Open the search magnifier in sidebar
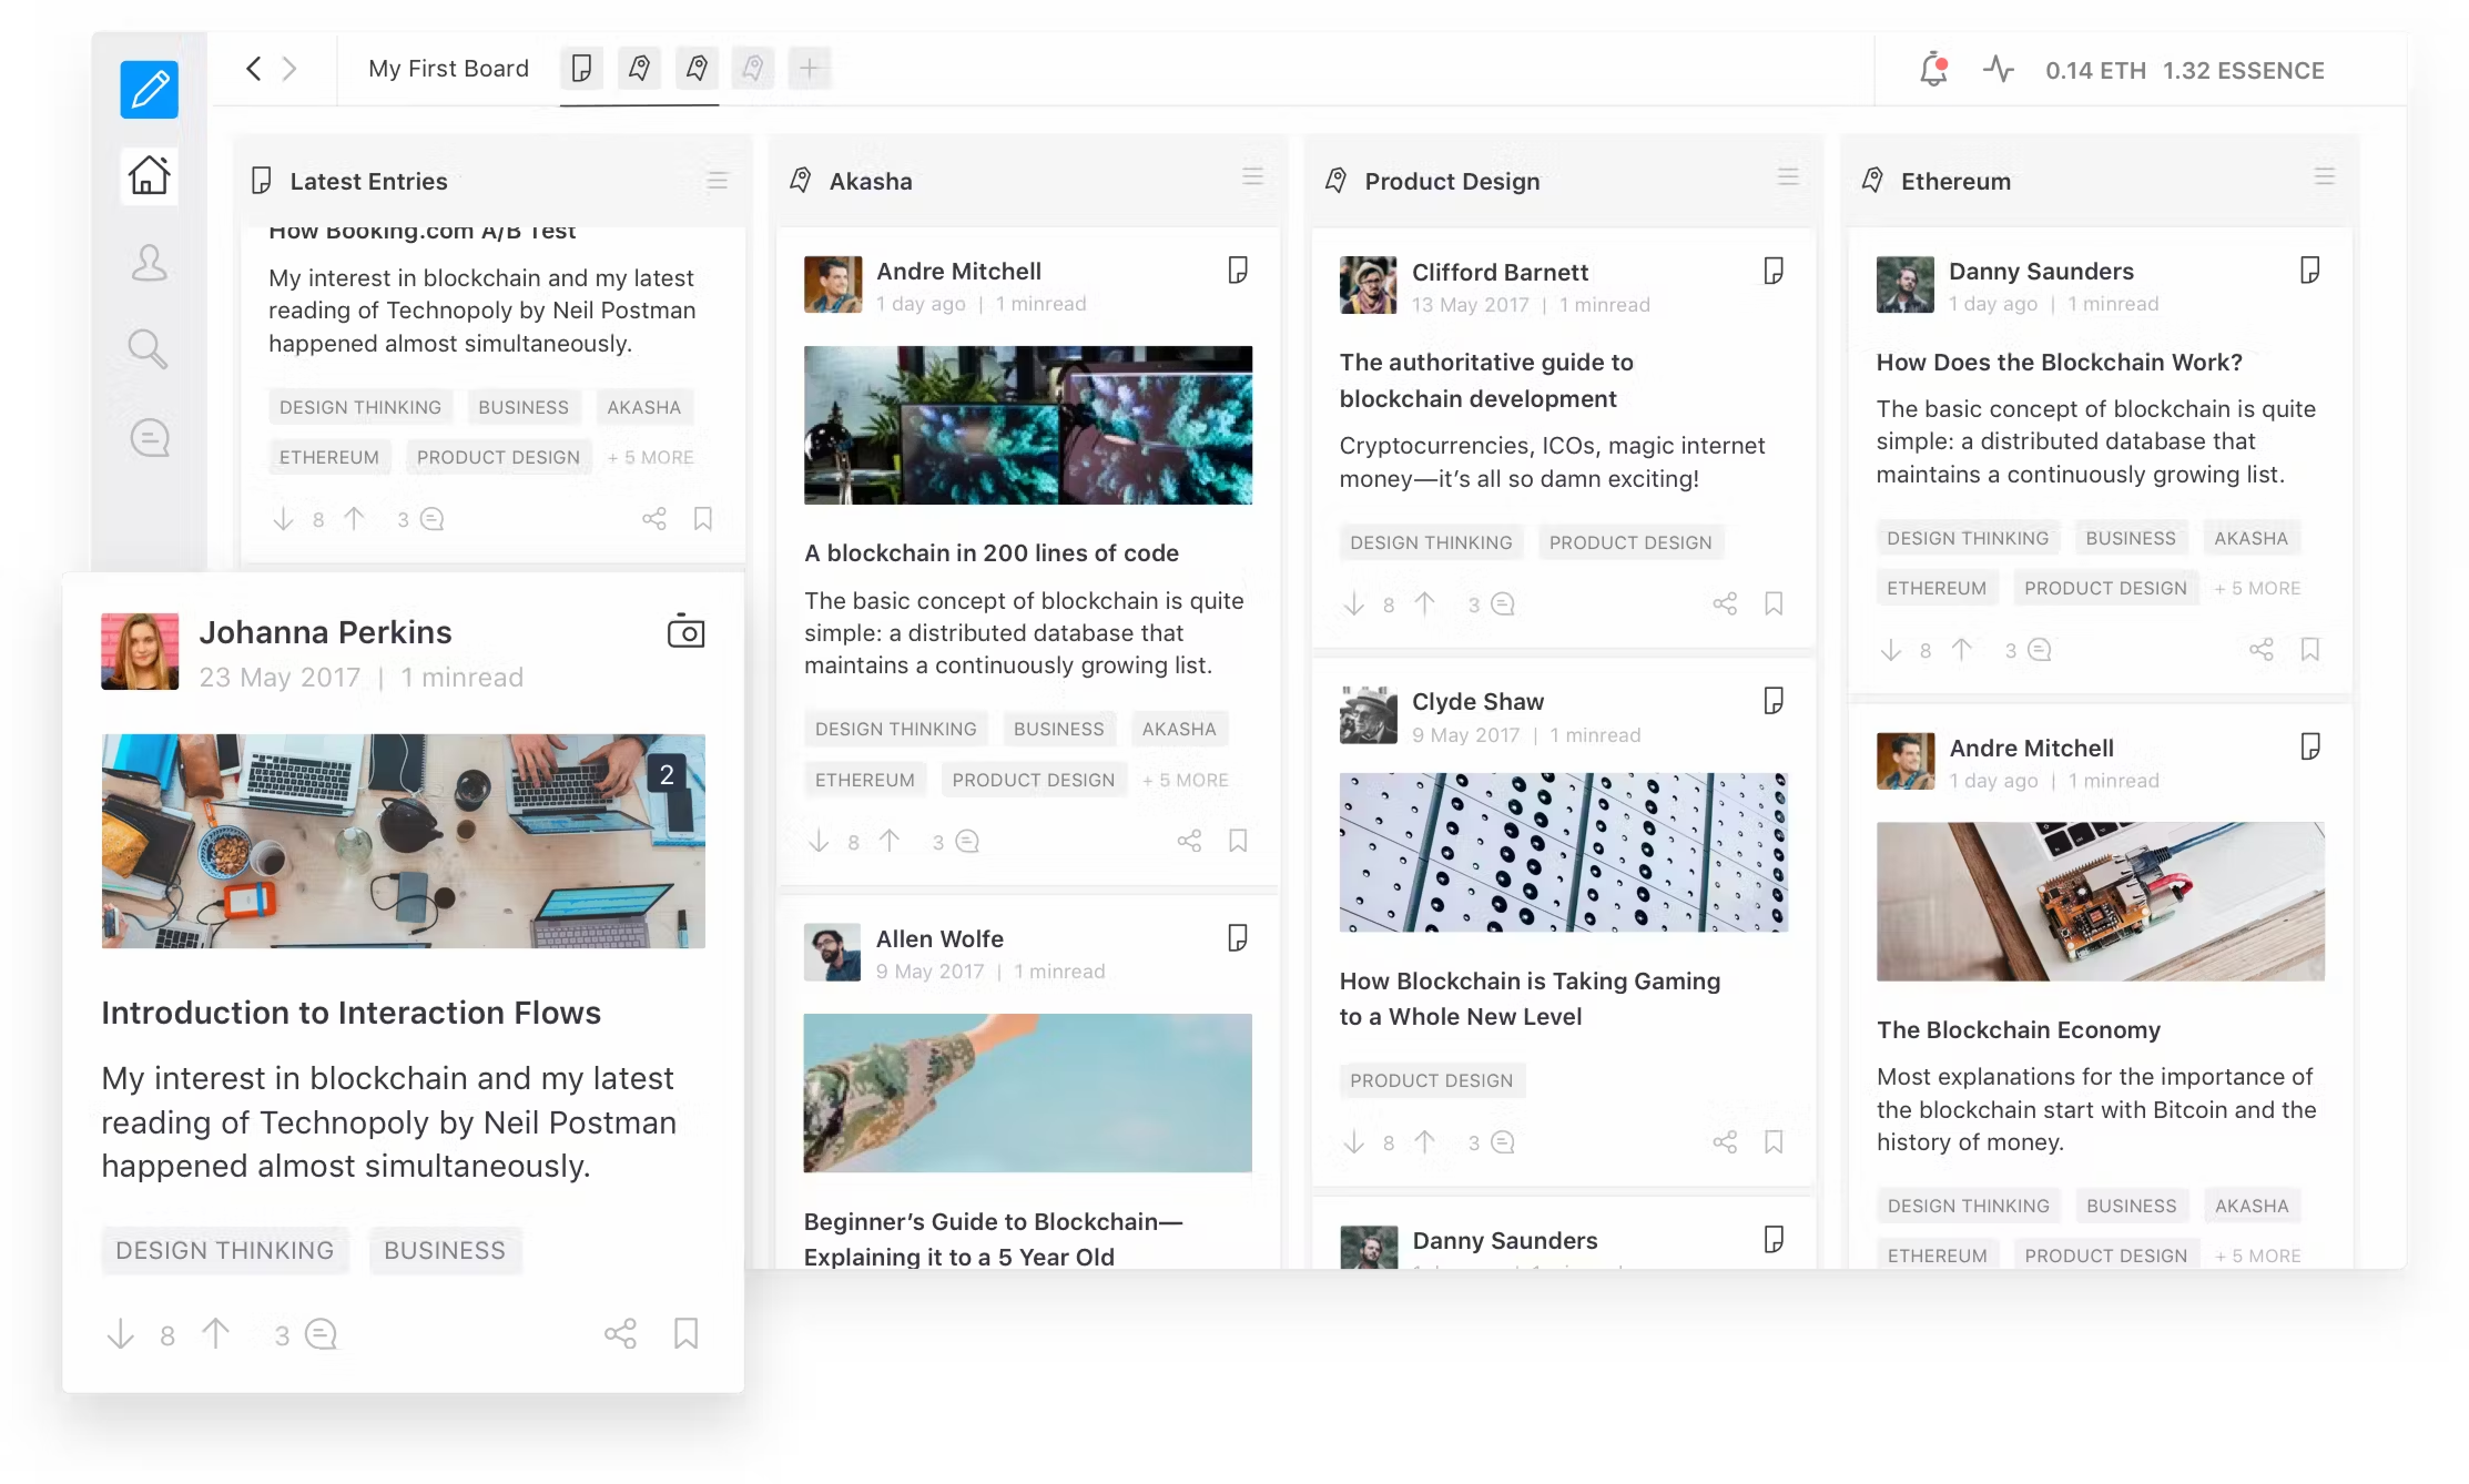The width and height of the screenshot is (2469, 1484). tap(148, 349)
